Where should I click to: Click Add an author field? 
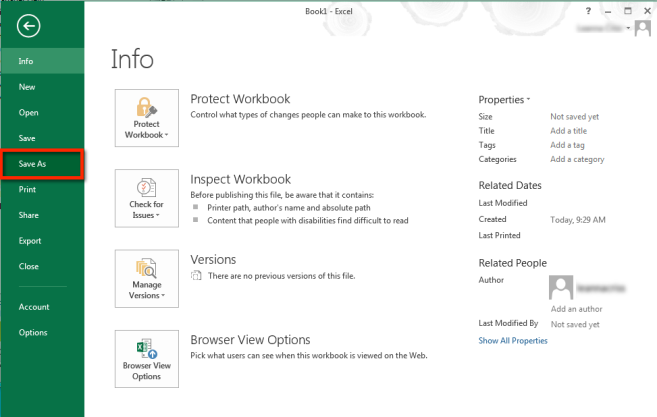click(577, 309)
